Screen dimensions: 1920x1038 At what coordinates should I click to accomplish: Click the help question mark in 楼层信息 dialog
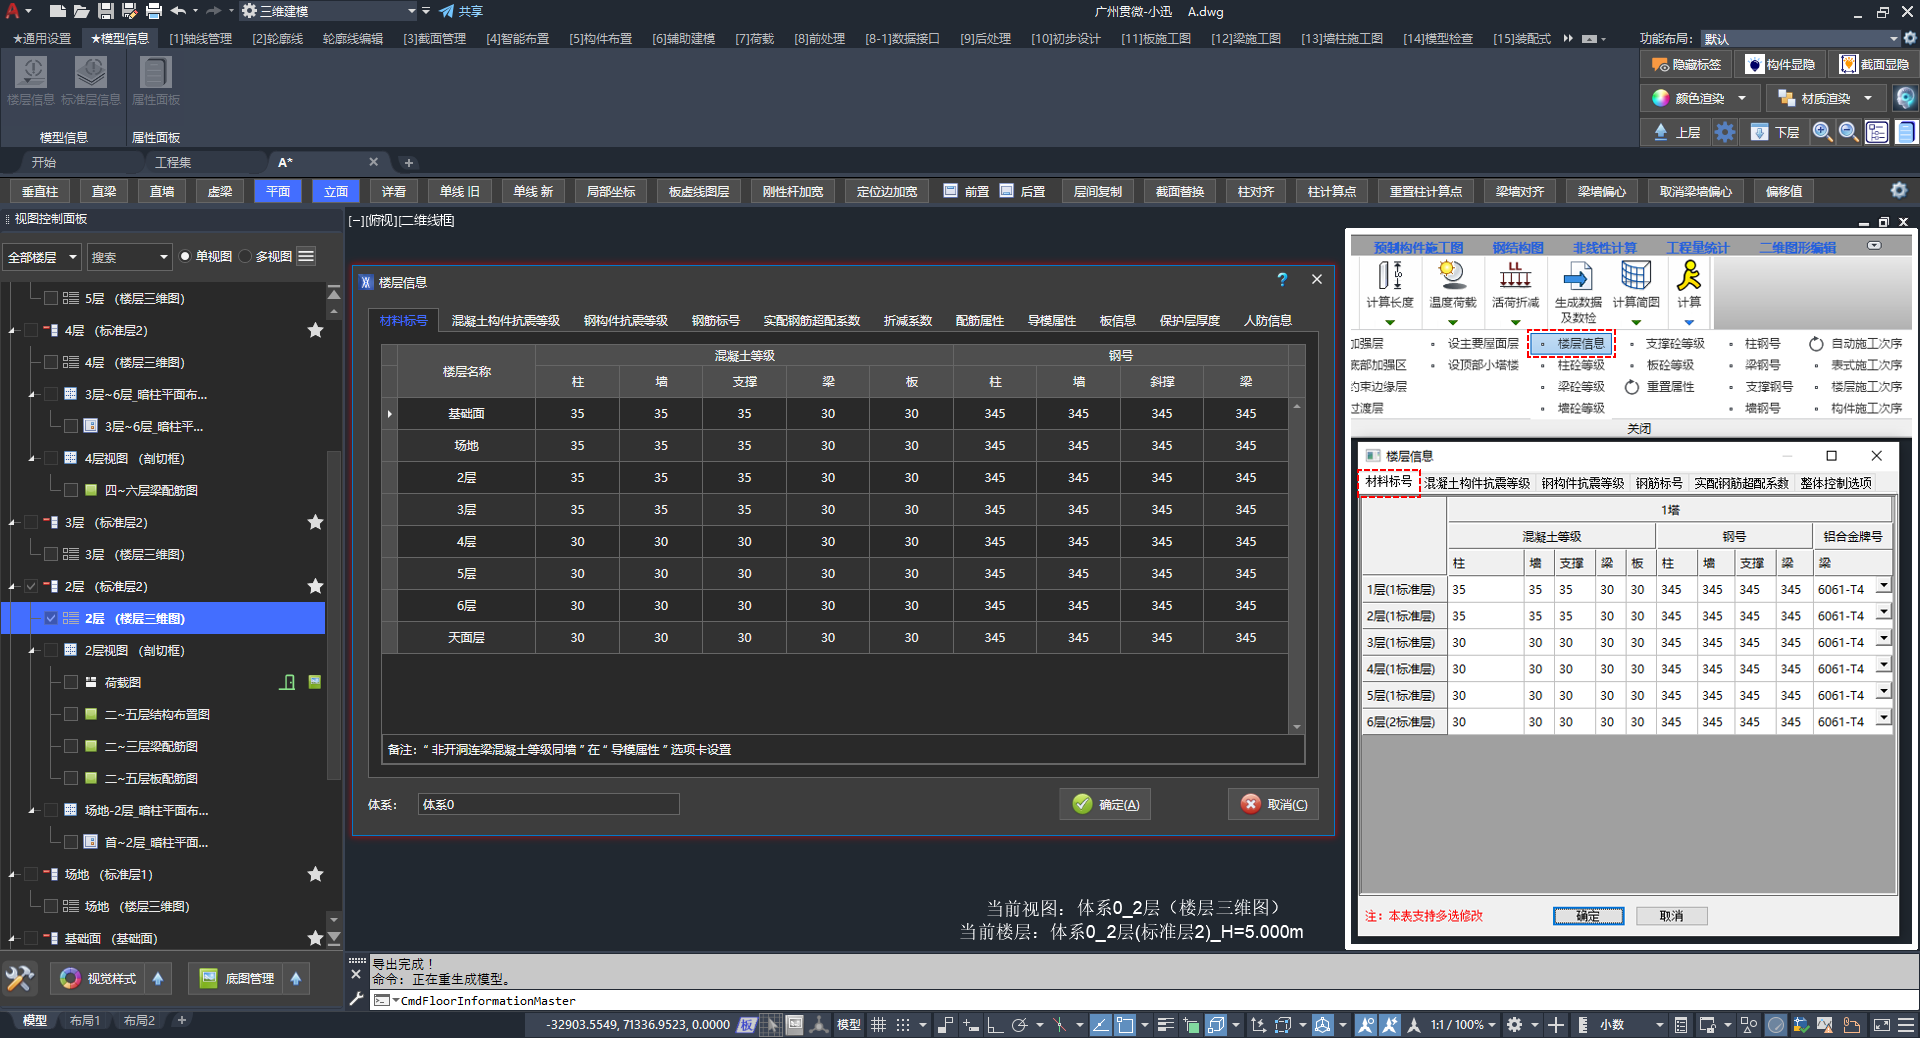(1282, 280)
